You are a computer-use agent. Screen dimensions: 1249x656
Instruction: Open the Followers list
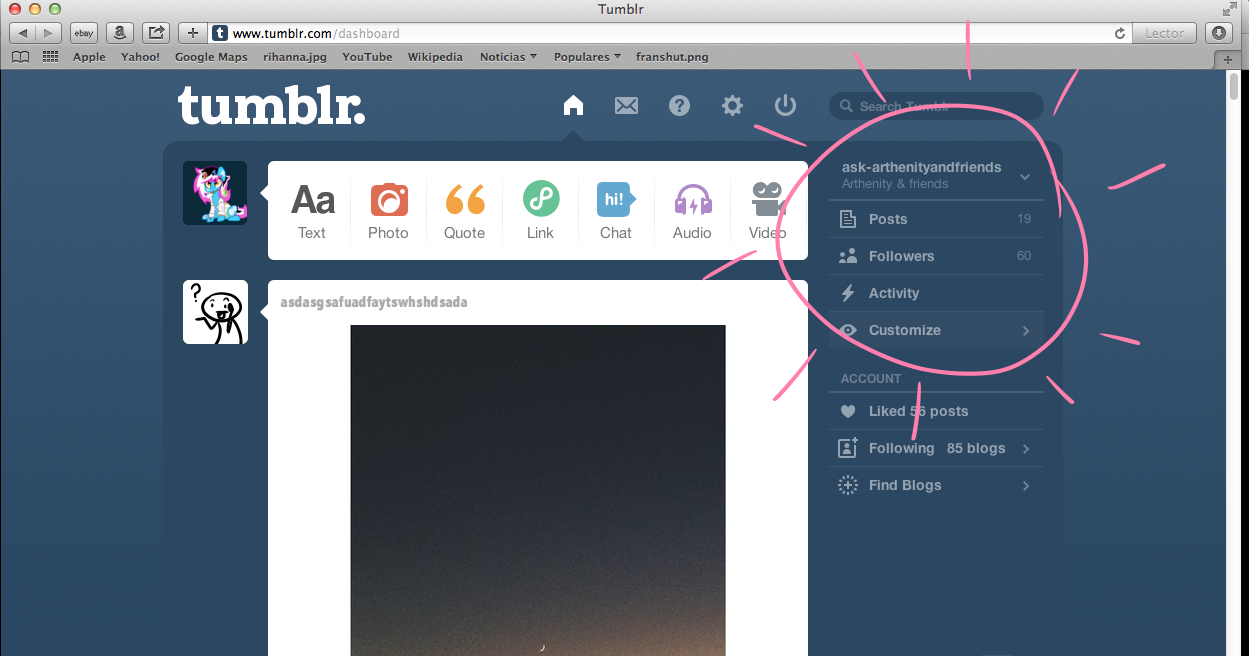click(936, 256)
